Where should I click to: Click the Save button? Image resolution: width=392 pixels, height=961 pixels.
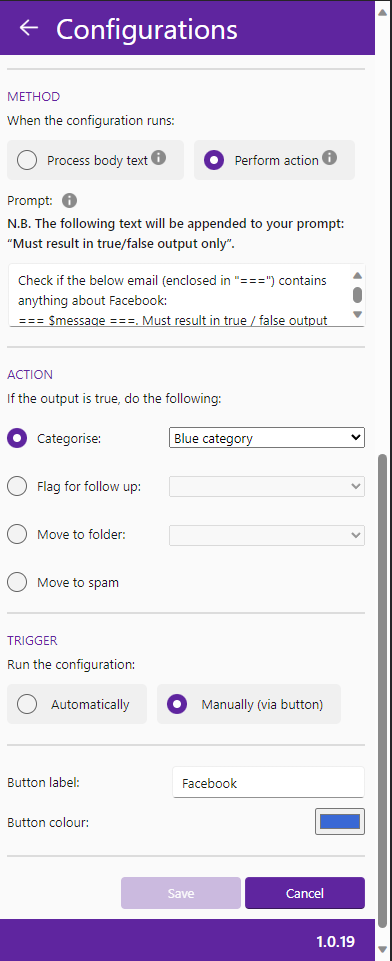181,893
